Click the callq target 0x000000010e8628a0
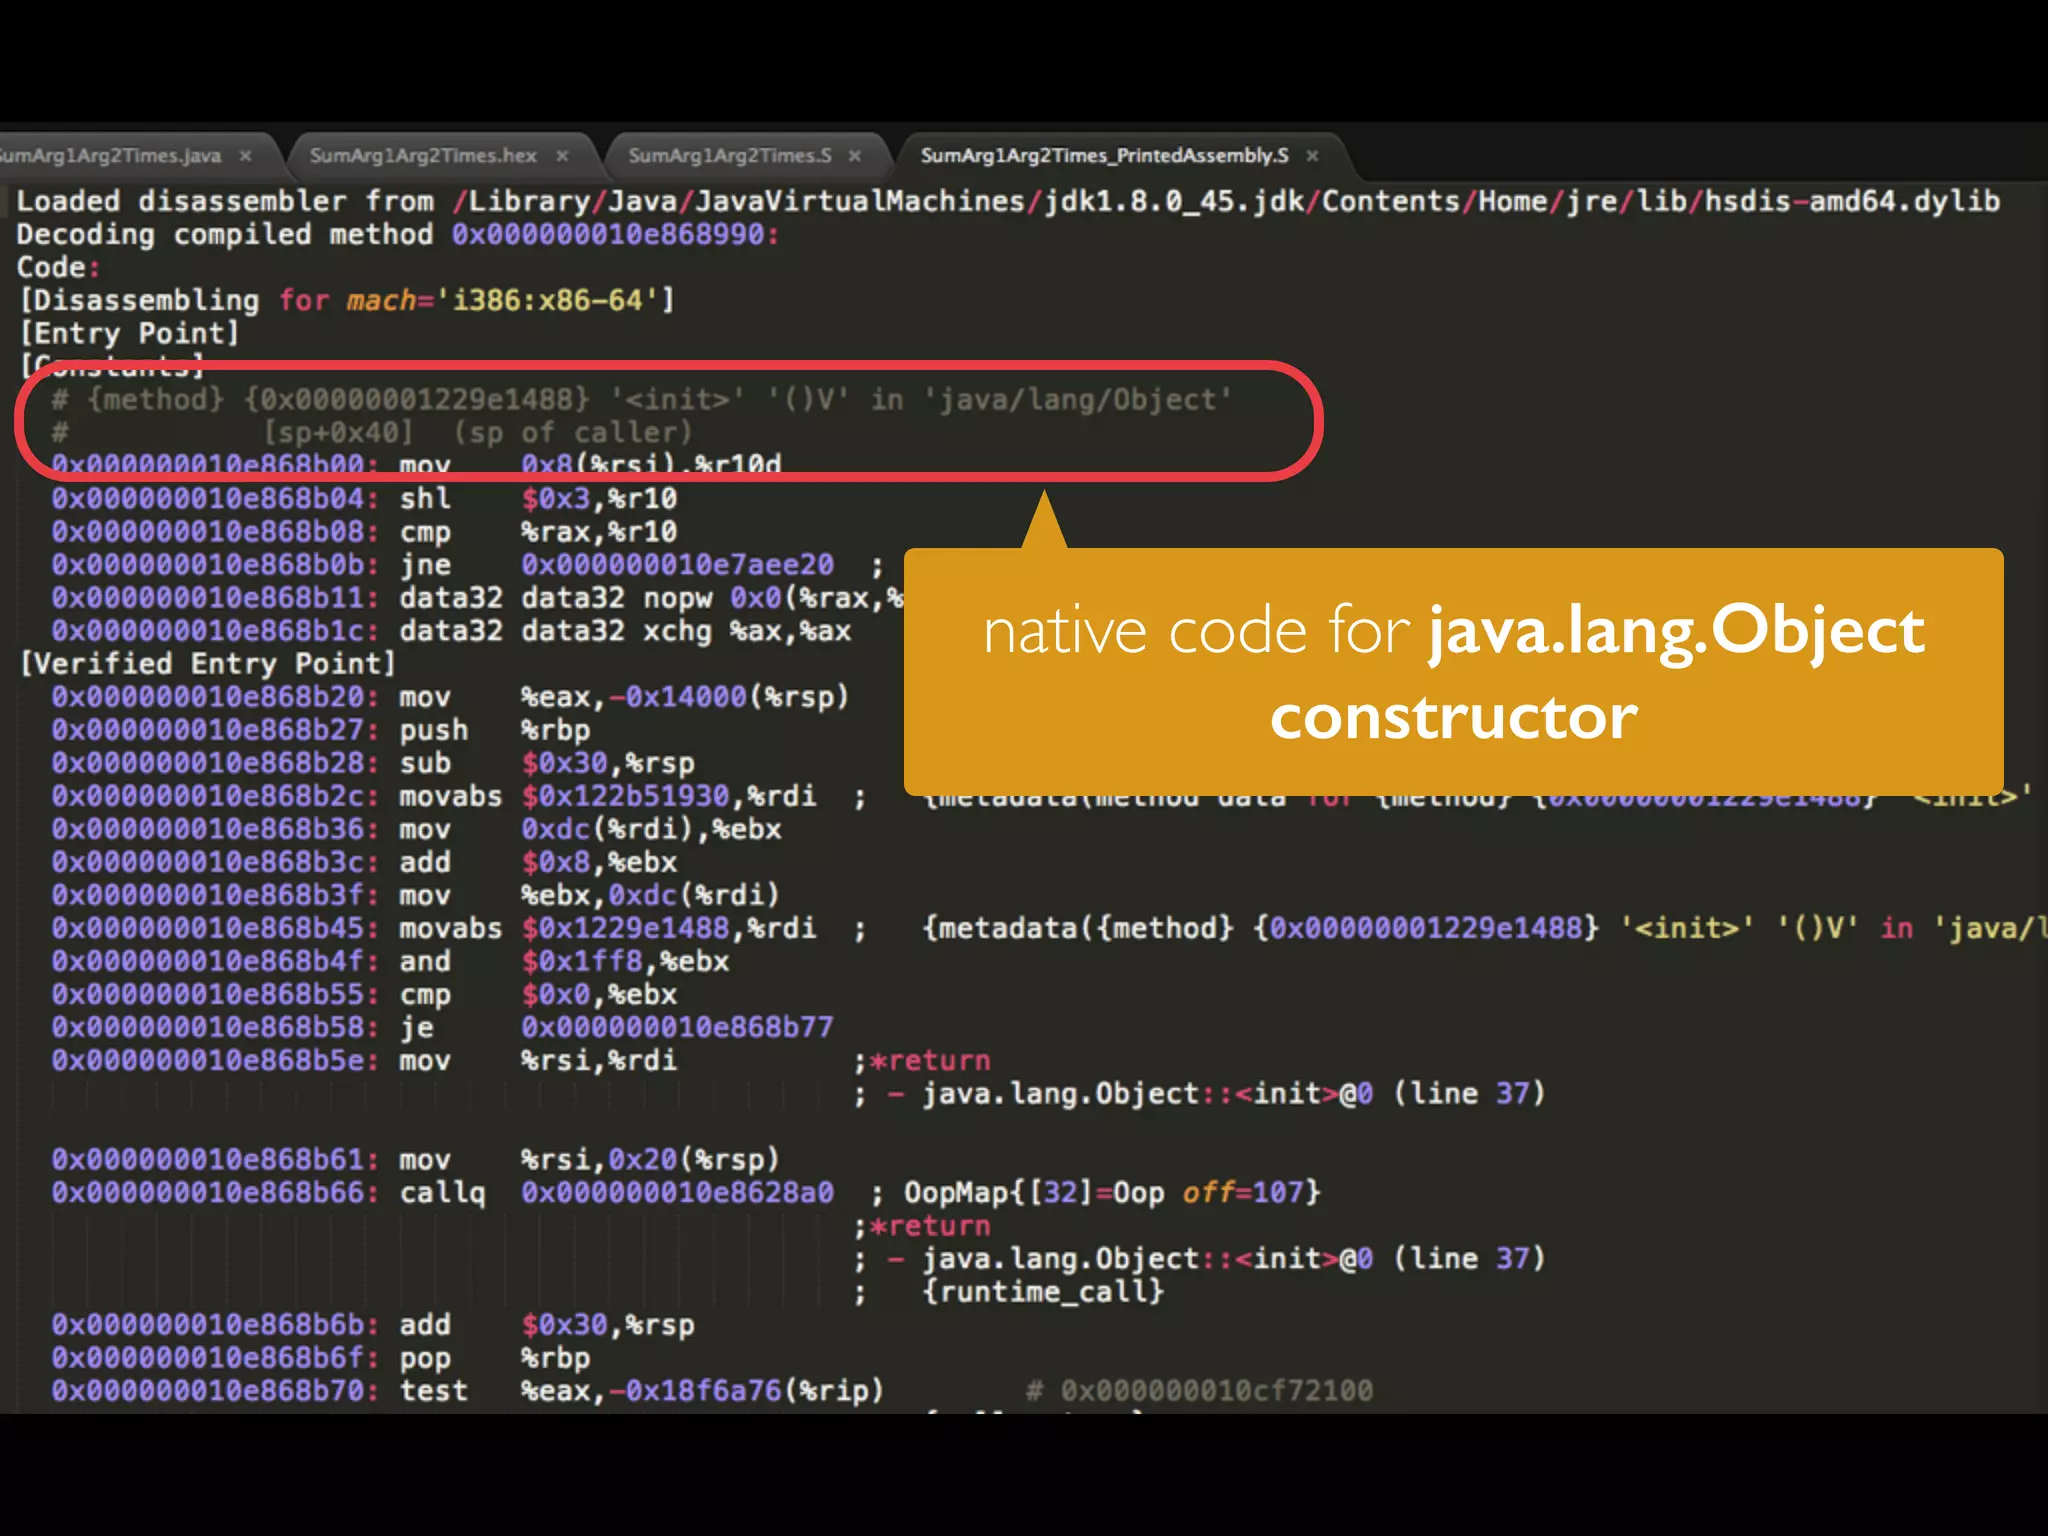The height and width of the screenshot is (1536, 2048). click(x=677, y=1192)
